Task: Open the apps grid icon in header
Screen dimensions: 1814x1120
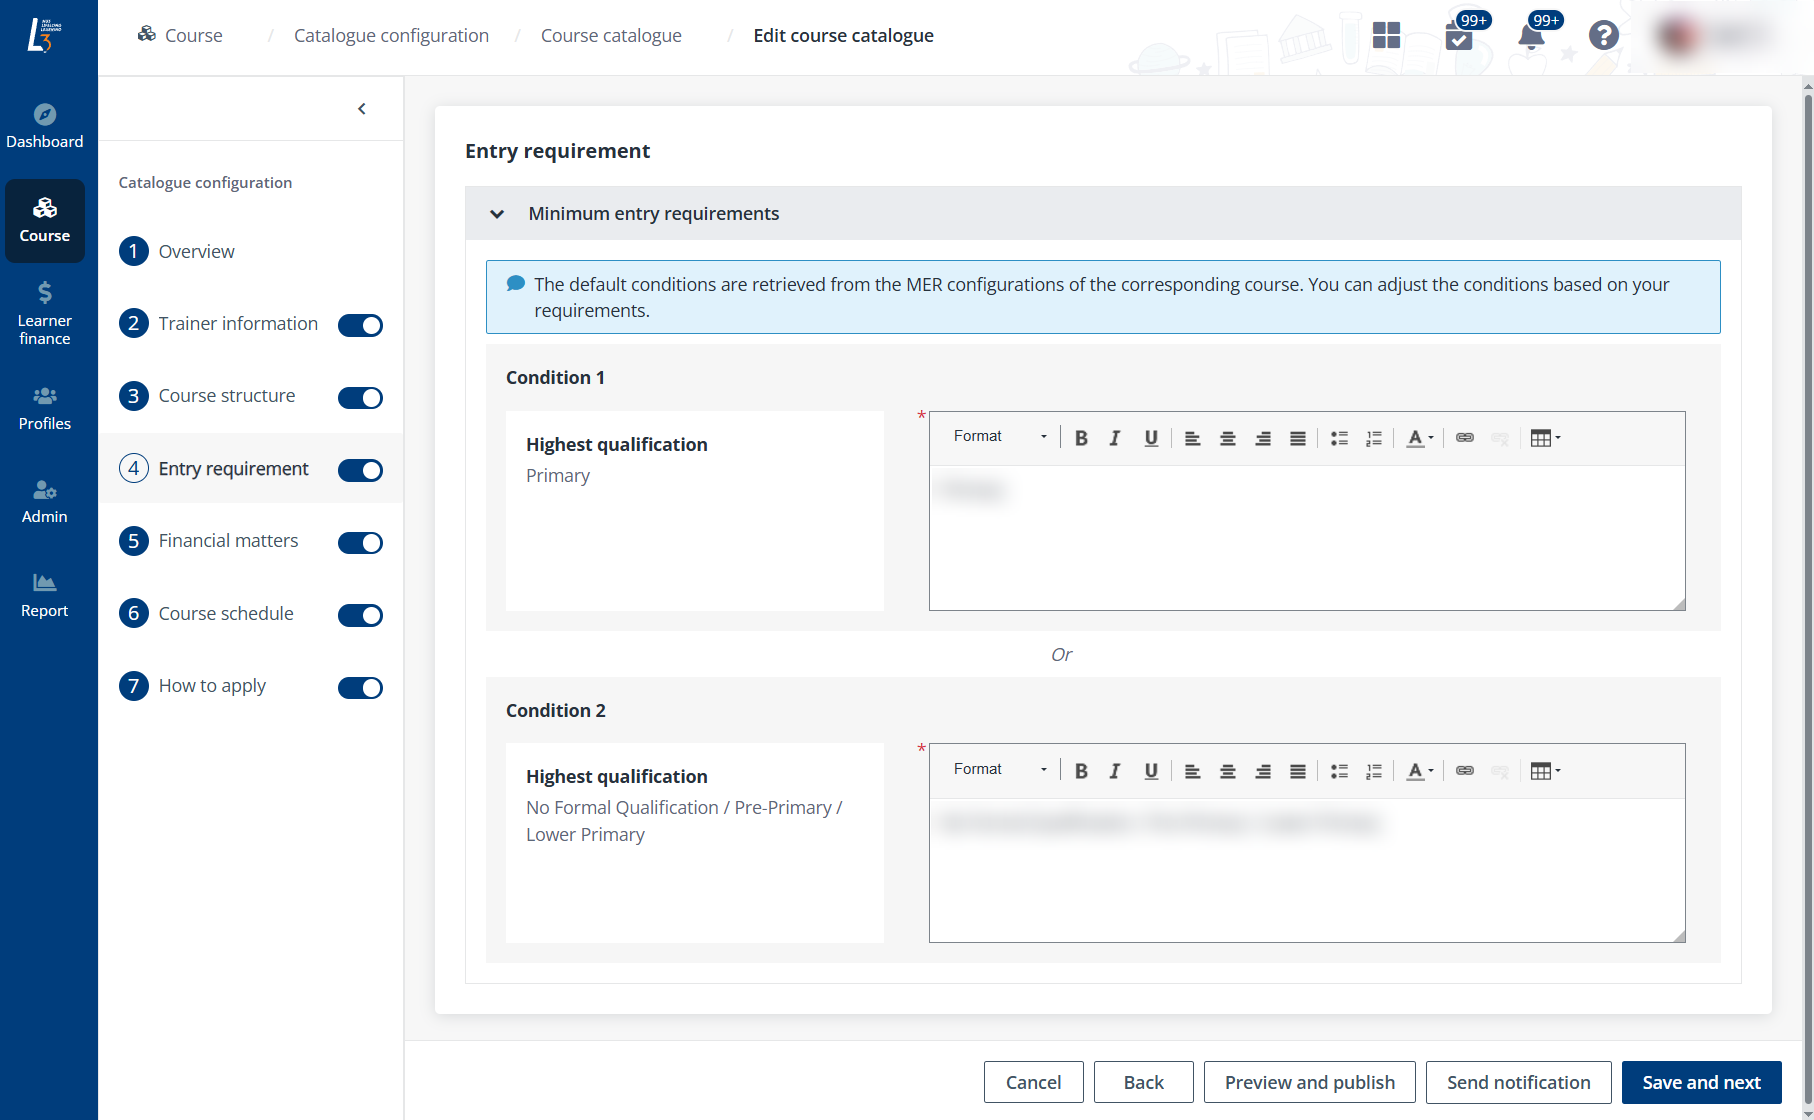Action: [x=1386, y=36]
